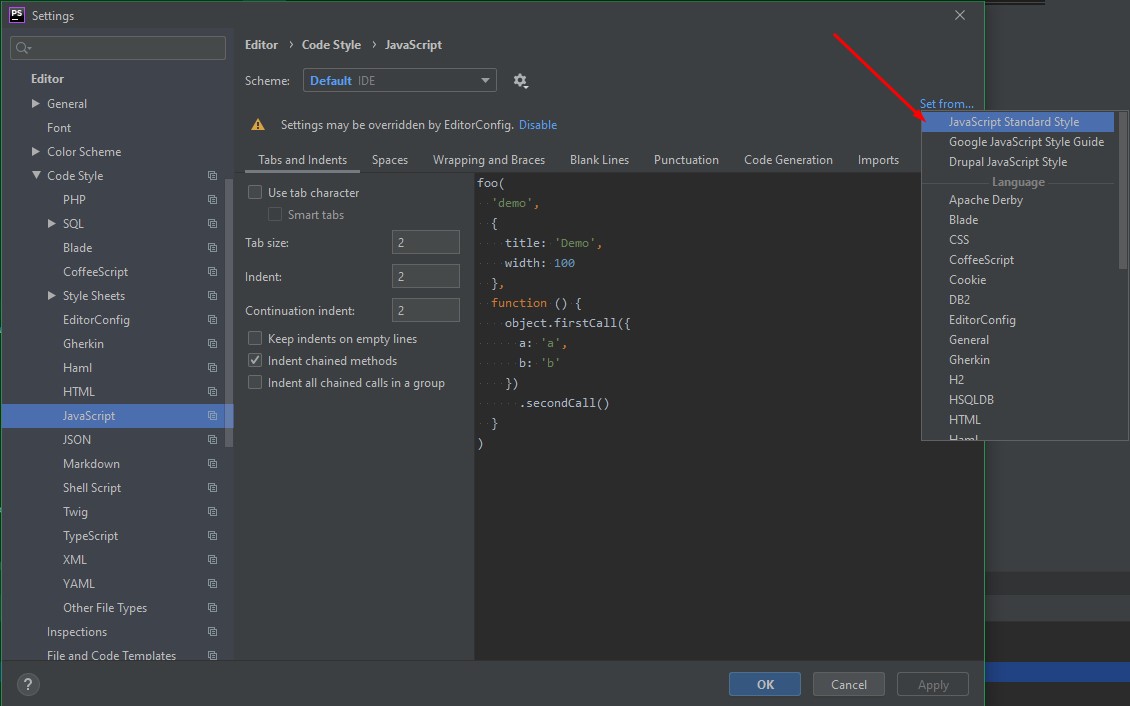Click the copy icon beside JavaScript row

click(x=213, y=416)
